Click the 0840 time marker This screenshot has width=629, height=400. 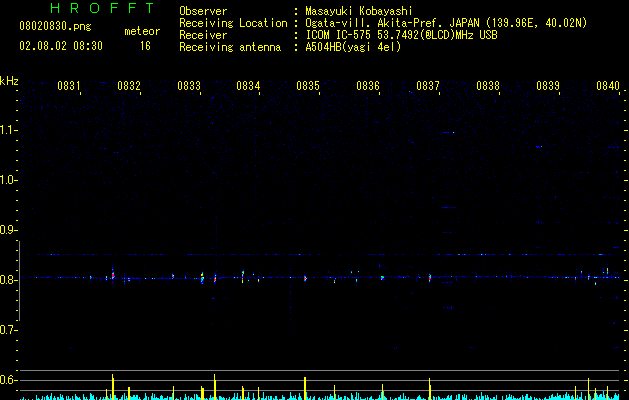pyautogui.click(x=608, y=86)
